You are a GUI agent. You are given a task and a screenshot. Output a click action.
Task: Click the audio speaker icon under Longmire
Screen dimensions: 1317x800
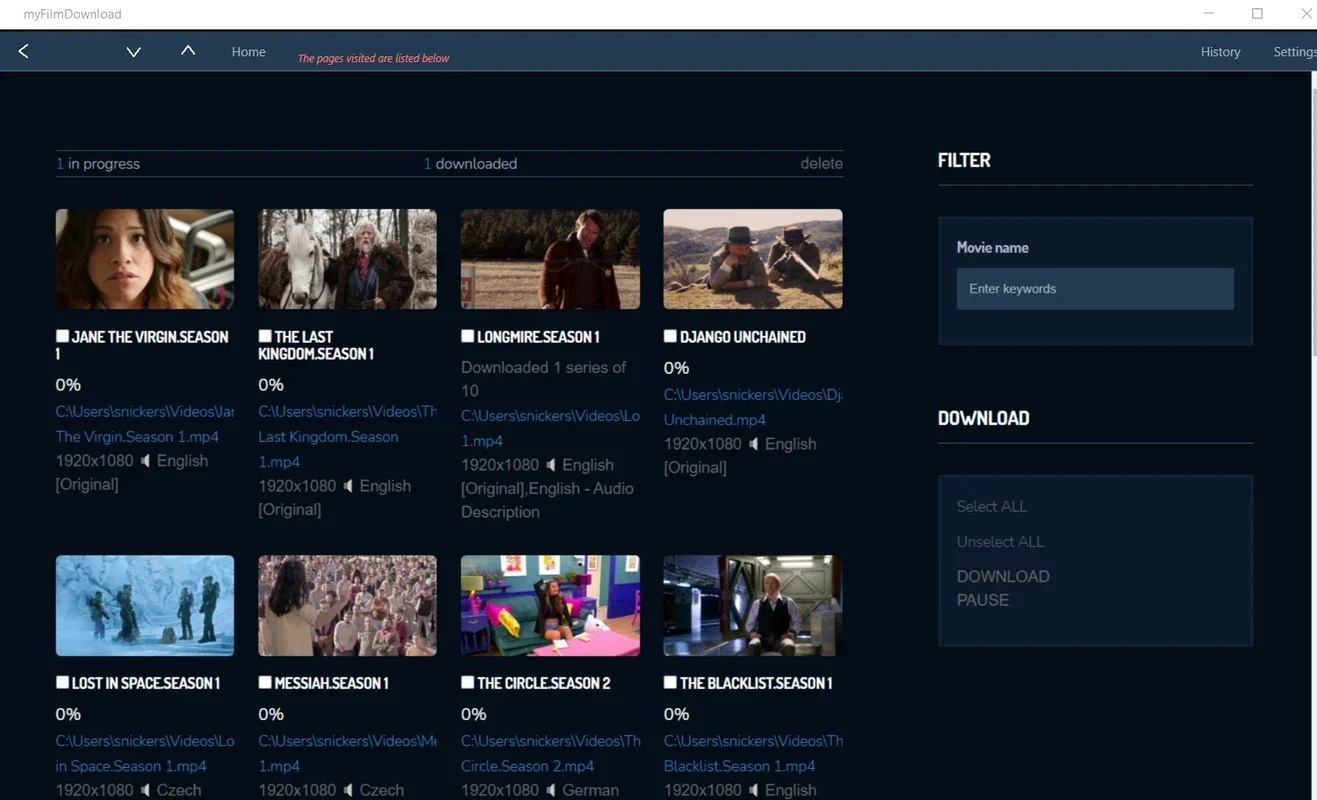click(551, 465)
